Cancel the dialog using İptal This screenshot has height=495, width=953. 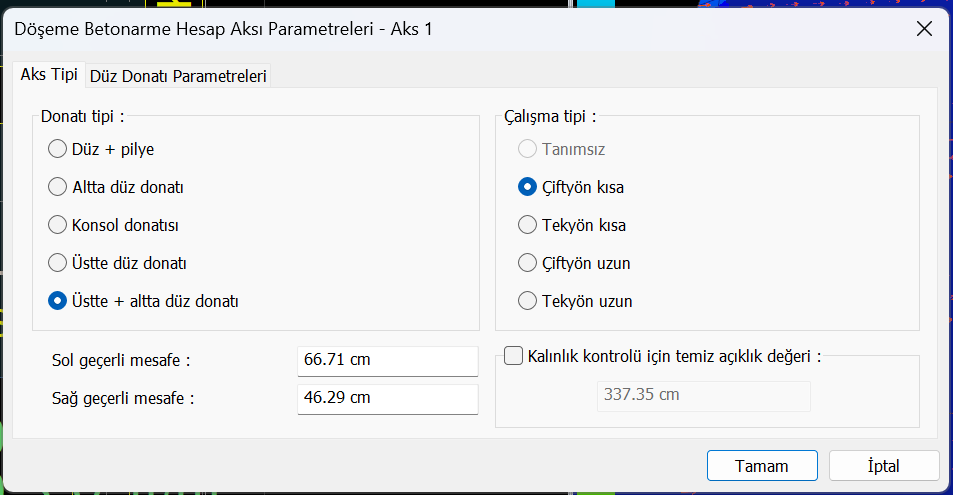[884, 466]
